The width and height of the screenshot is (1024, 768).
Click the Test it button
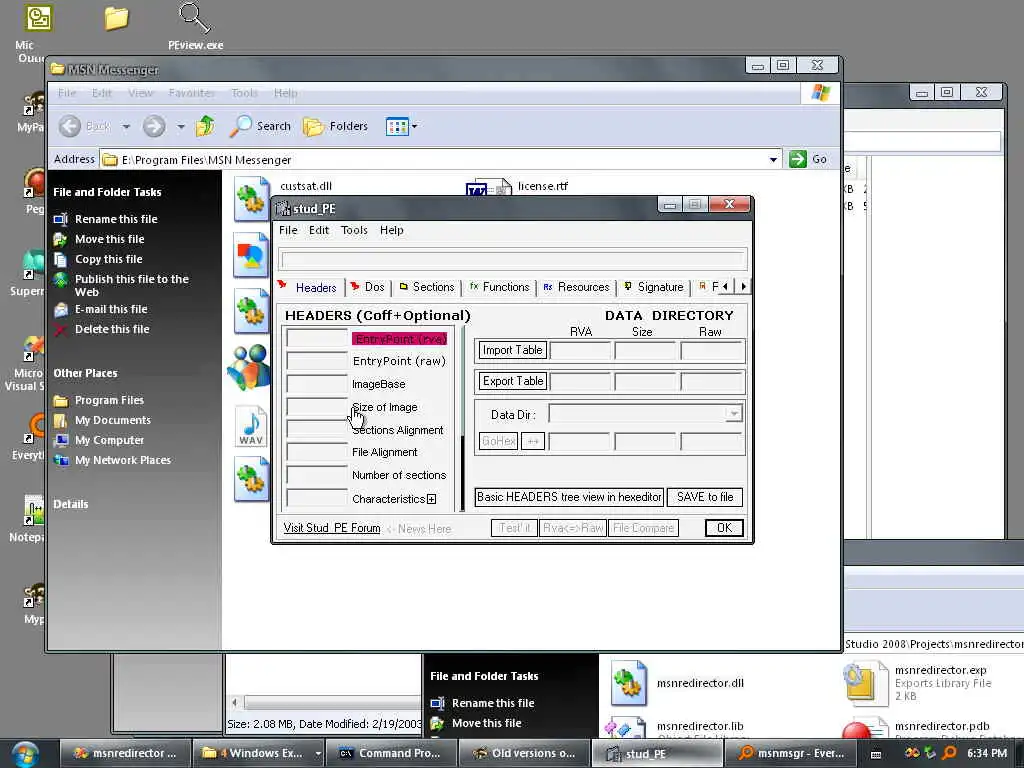pos(514,528)
